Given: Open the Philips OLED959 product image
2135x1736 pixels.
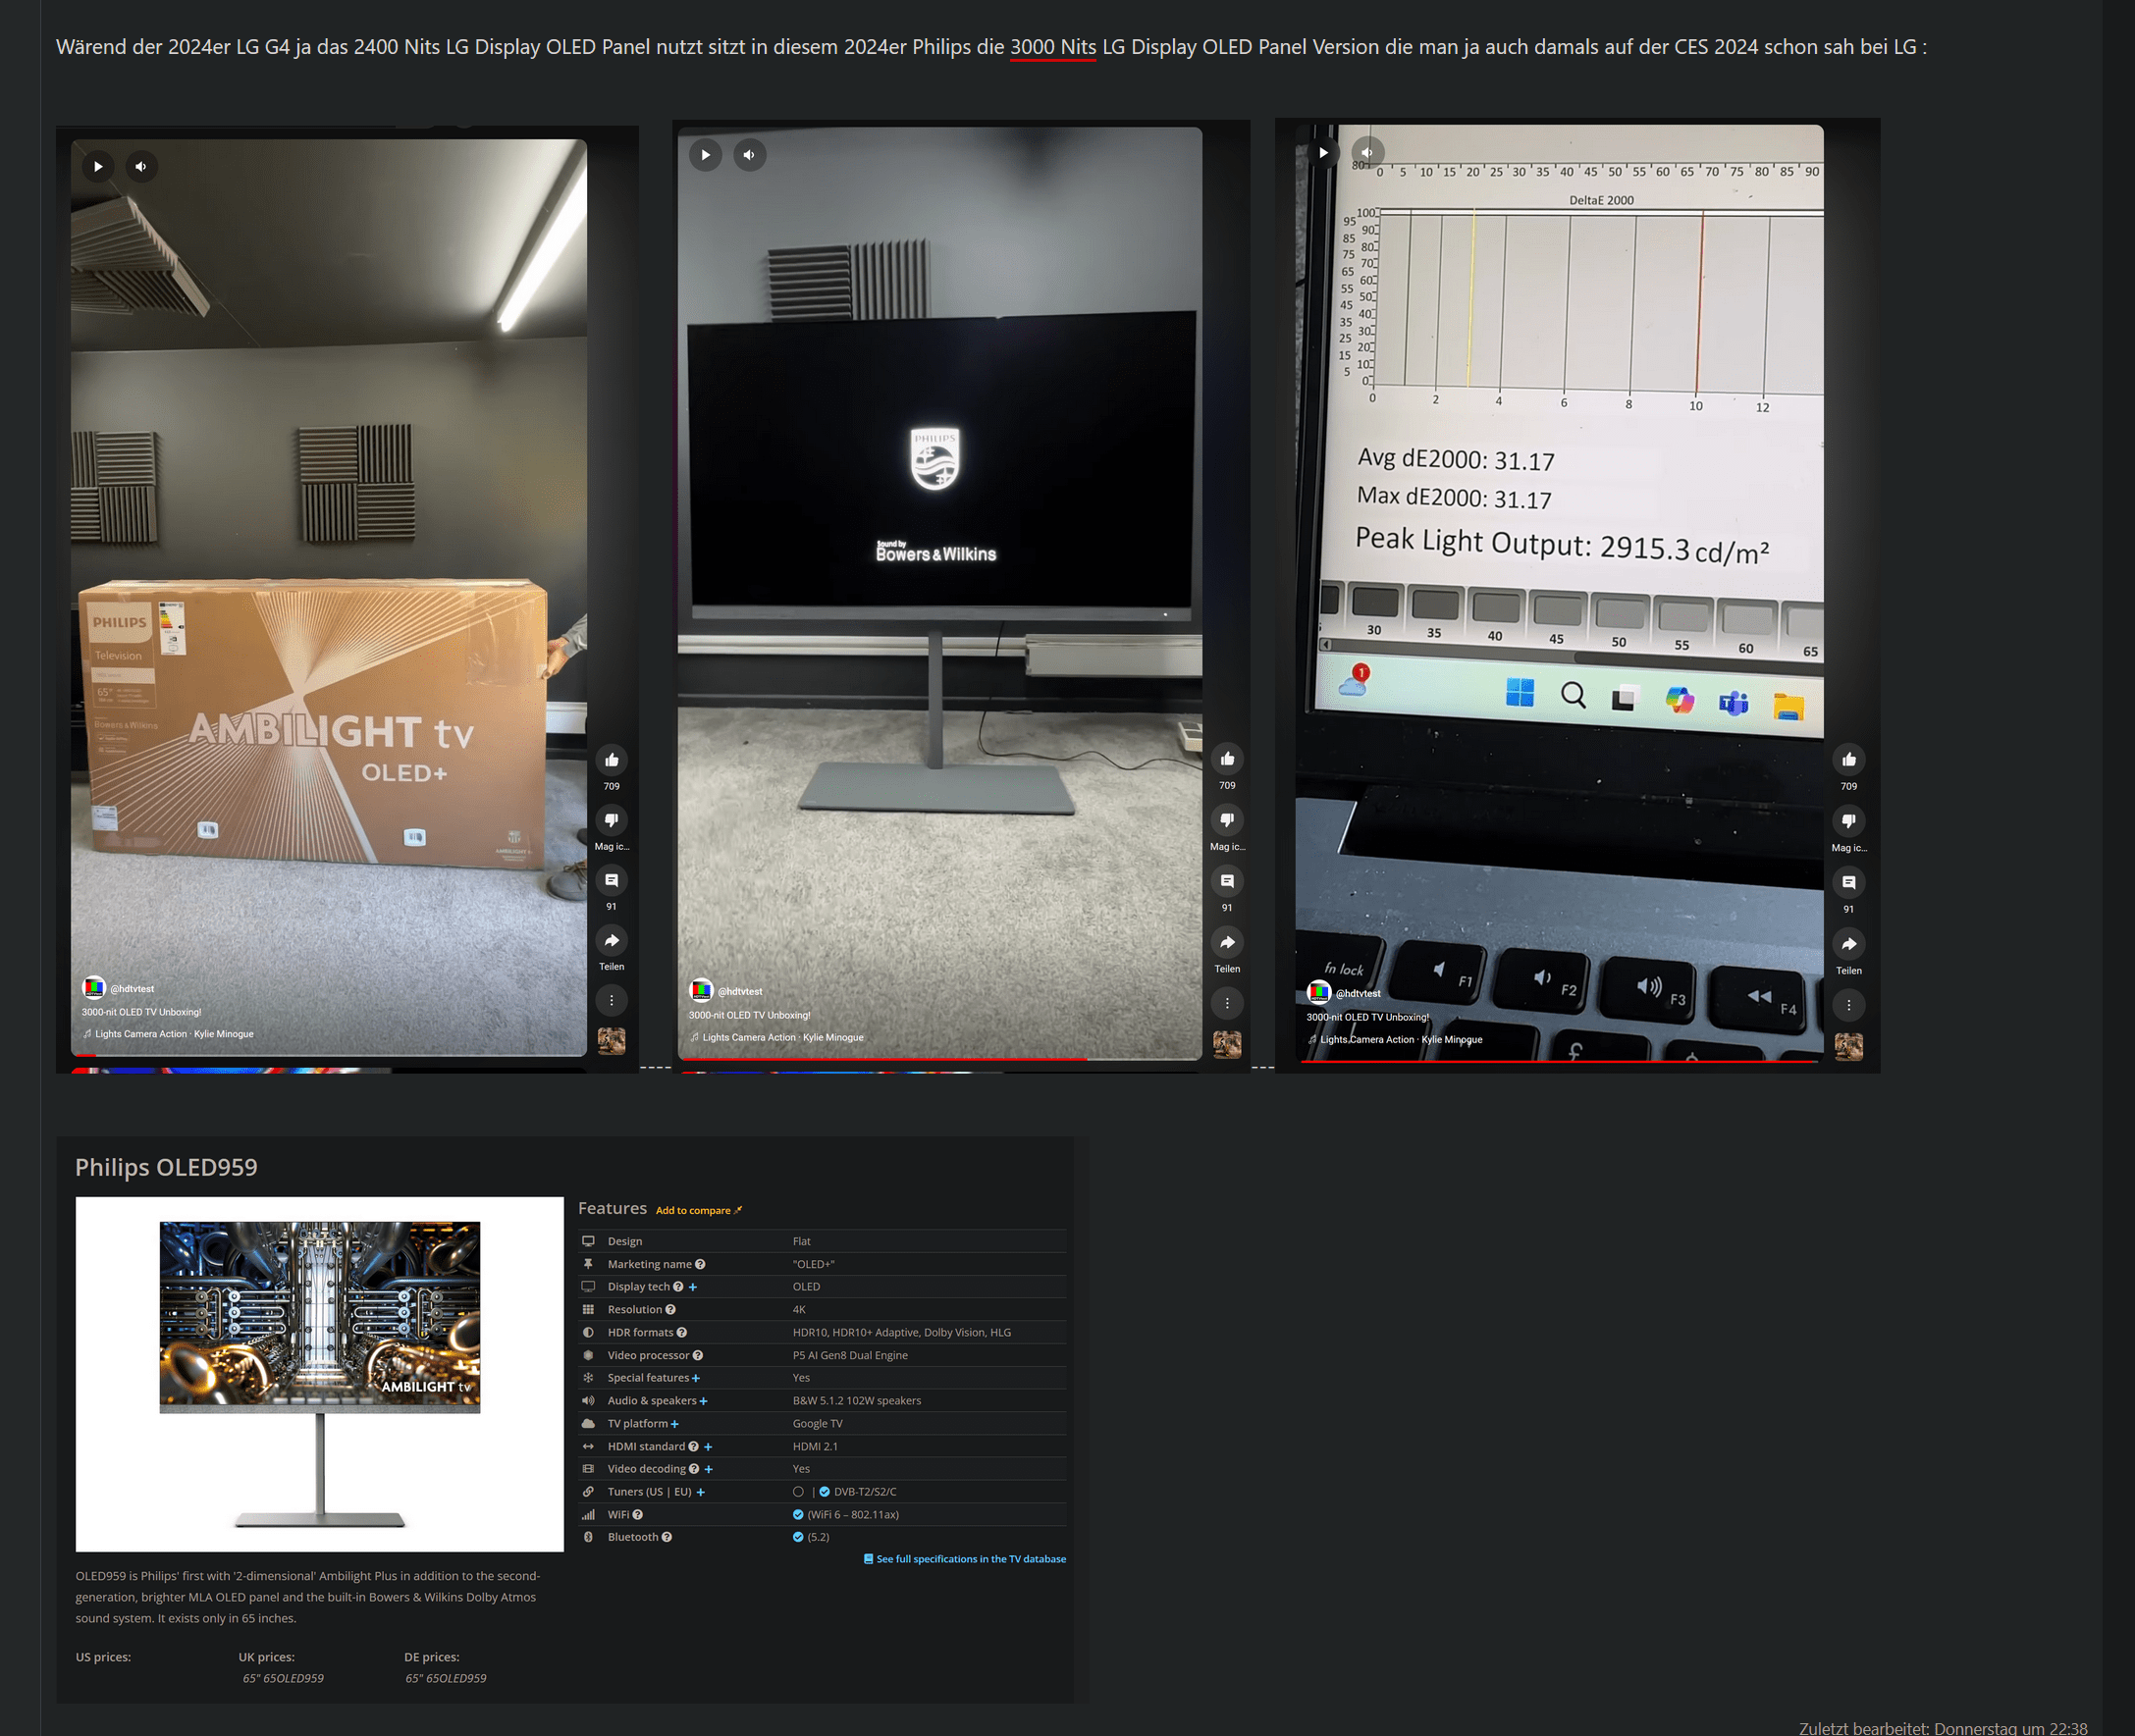Looking at the screenshot, I should pyautogui.click(x=320, y=1374).
